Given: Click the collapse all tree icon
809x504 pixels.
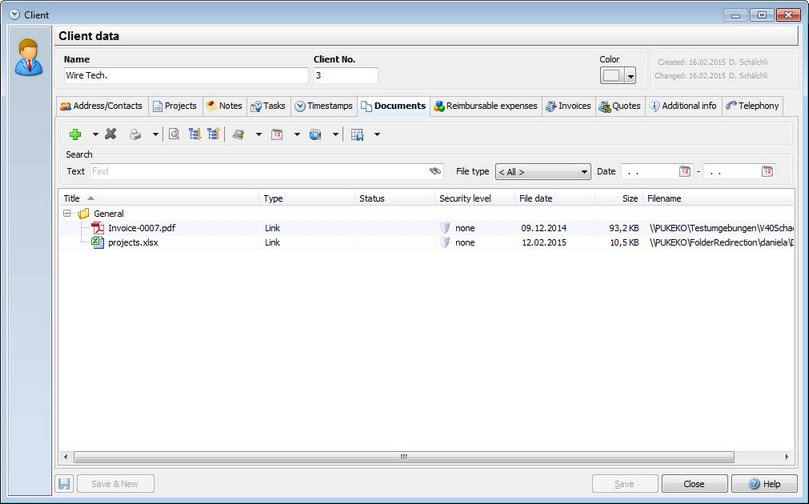Looking at the screenshot, I should [213, 135].
